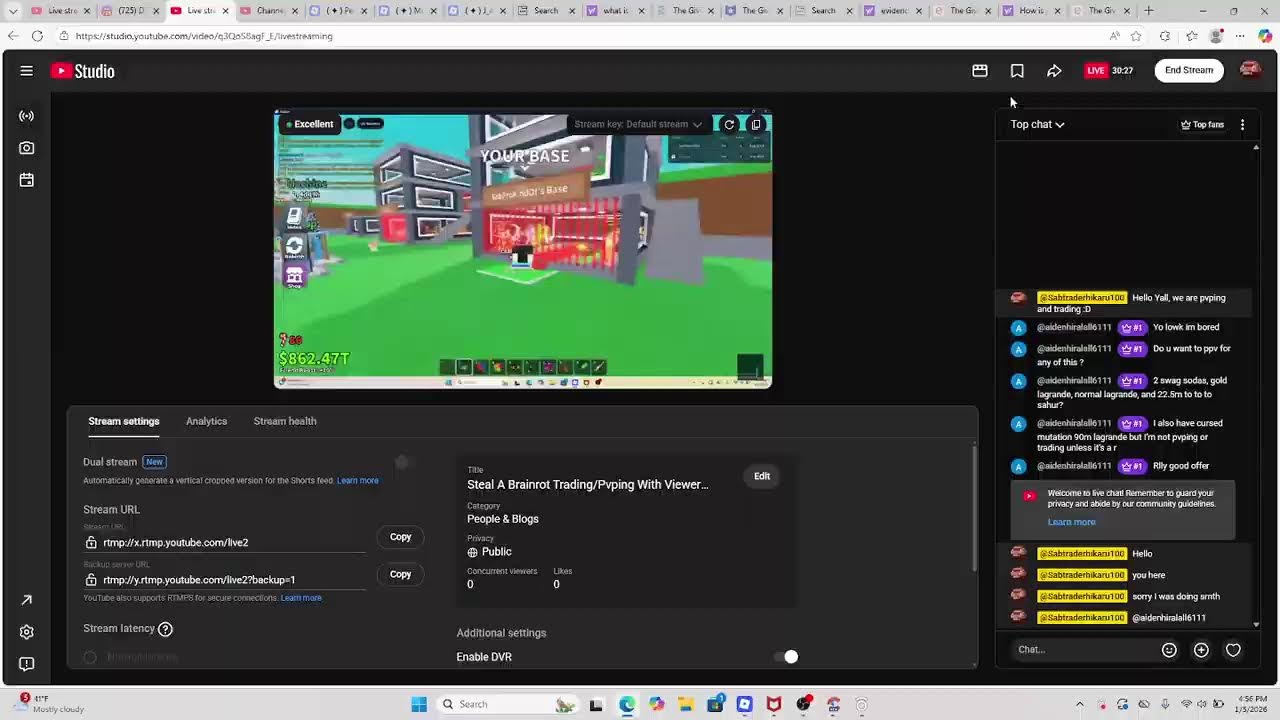Switch to the Analytics tab
Screen dimensions: 1280x720
click(206, 421)
